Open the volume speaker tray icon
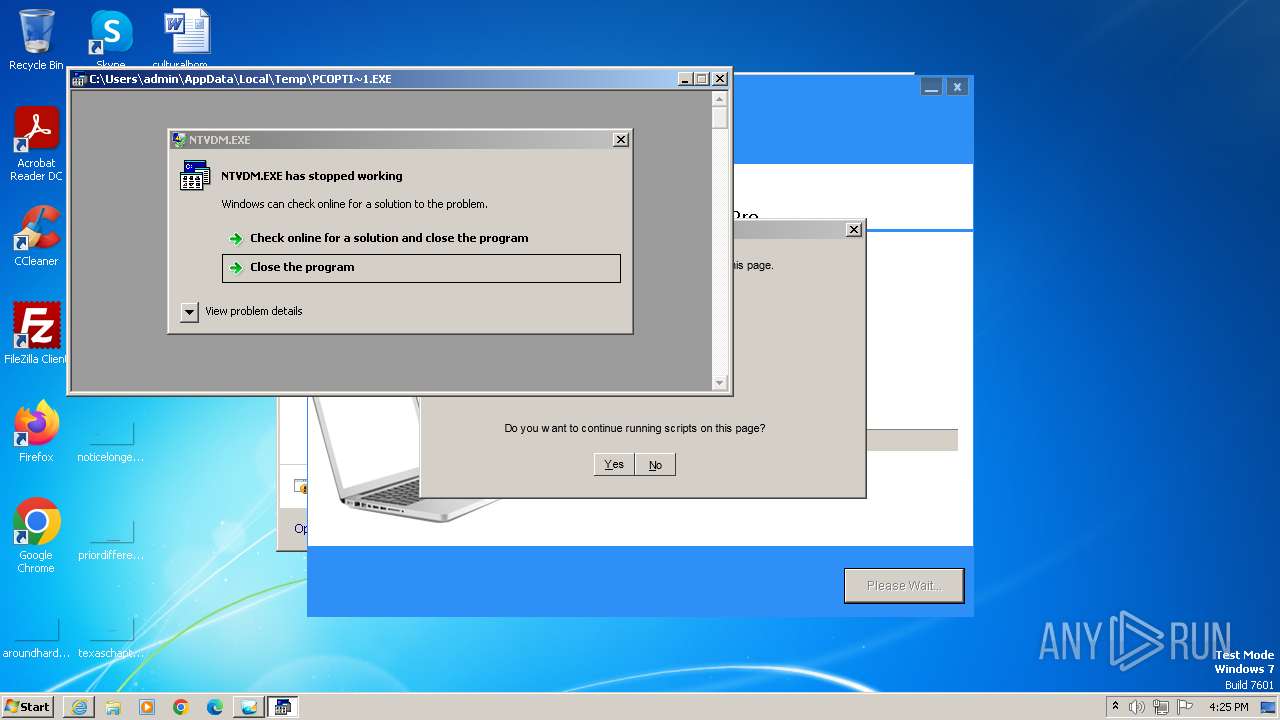This screenshot has width=1280, height=720. click(x=1137, y=707)
